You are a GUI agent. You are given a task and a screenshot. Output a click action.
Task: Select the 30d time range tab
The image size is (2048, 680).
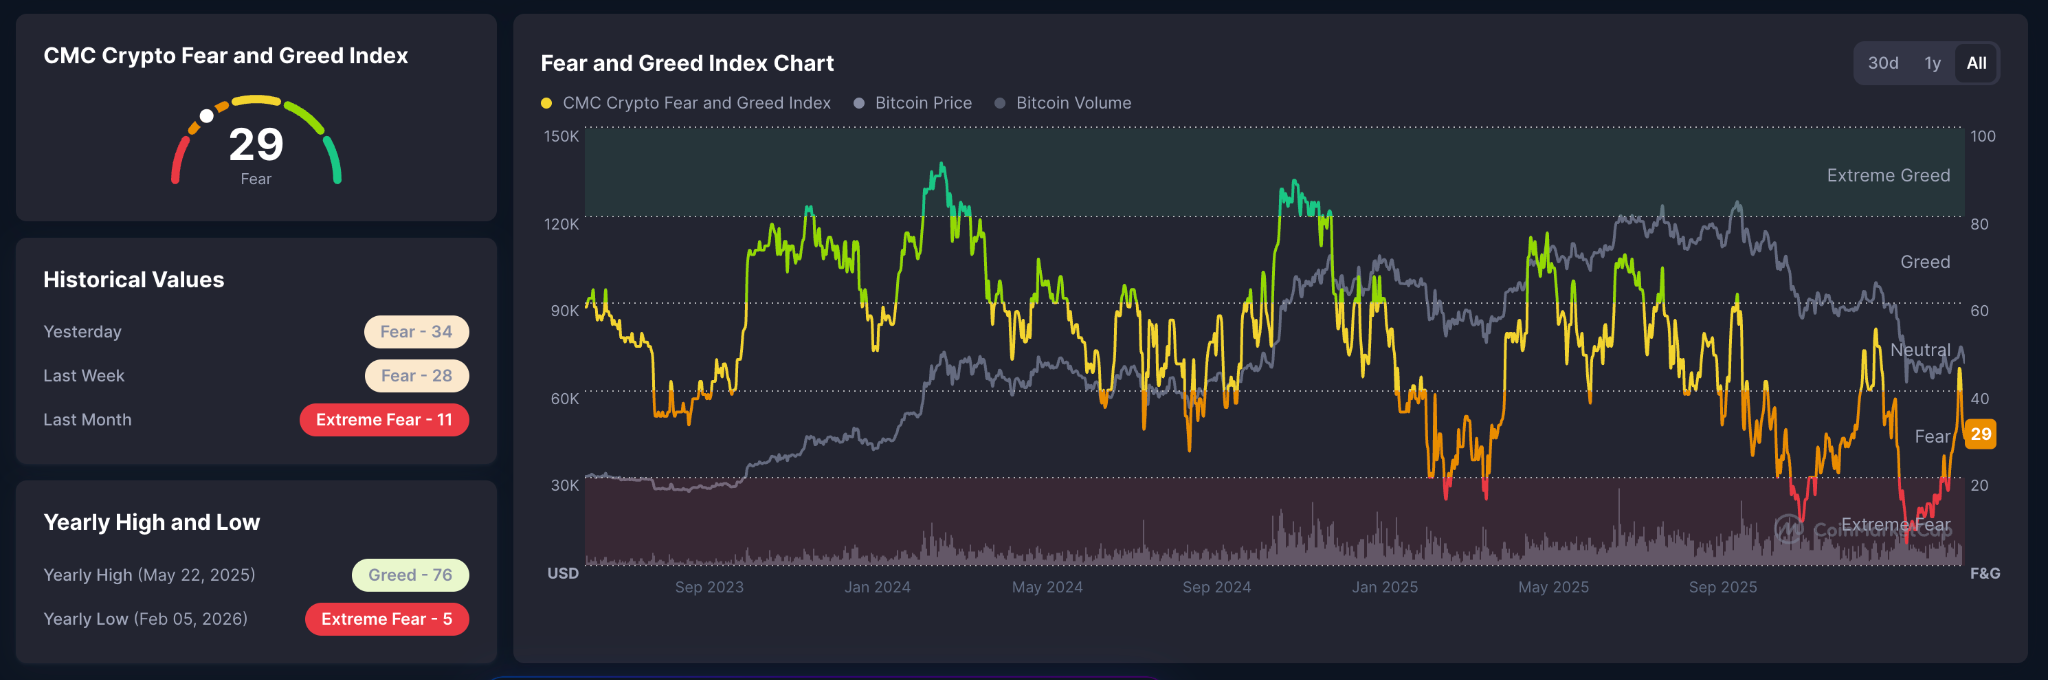pos(1883,63)
